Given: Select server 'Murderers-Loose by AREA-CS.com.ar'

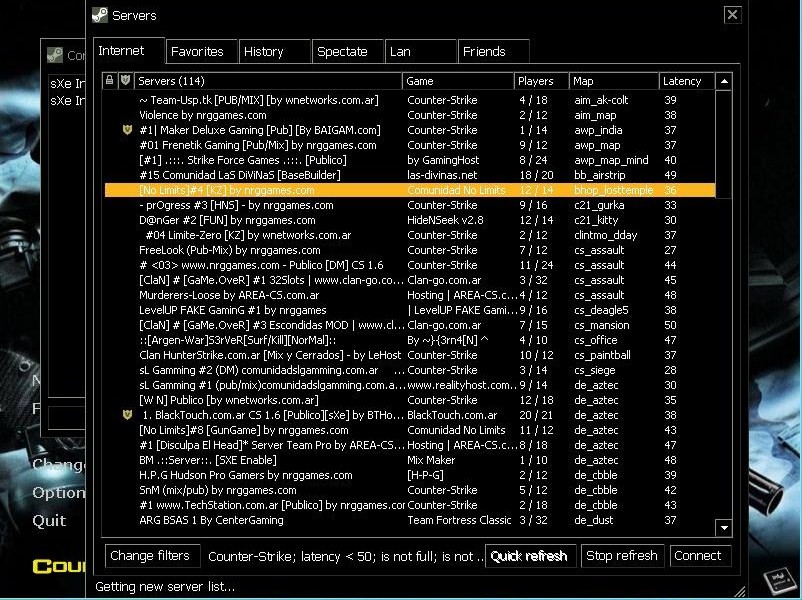Looking at the screenshot, I should 410,295.
